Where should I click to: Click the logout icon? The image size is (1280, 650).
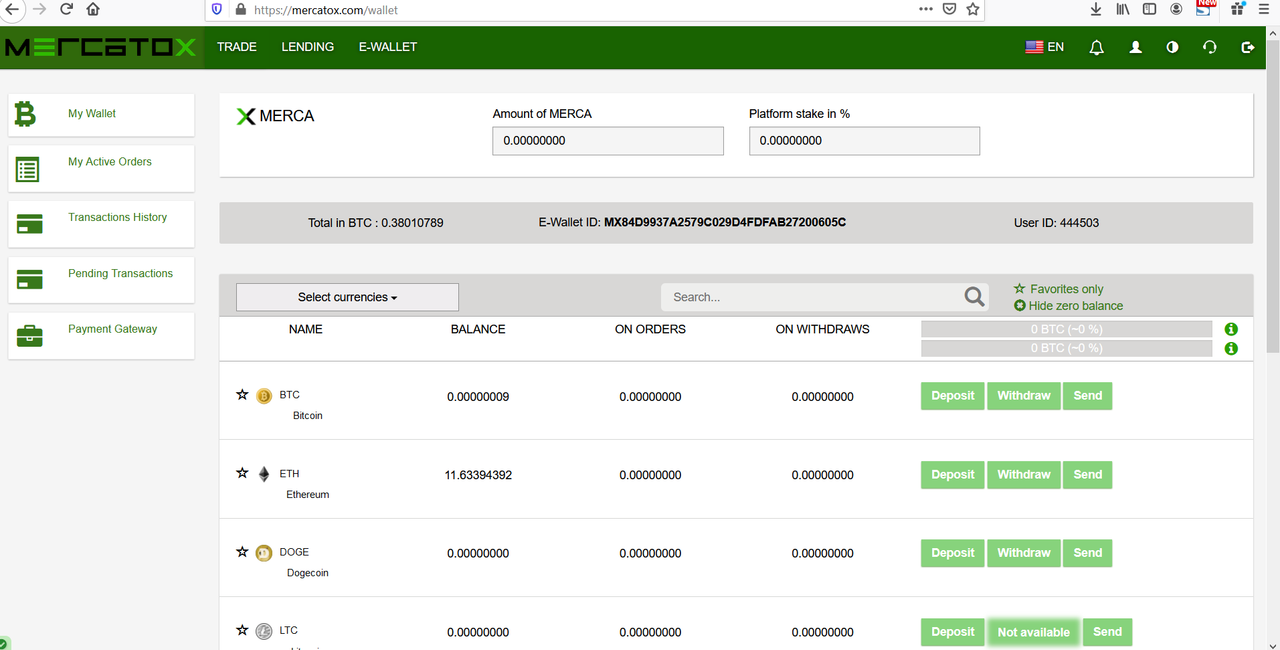pos(1247,47)
